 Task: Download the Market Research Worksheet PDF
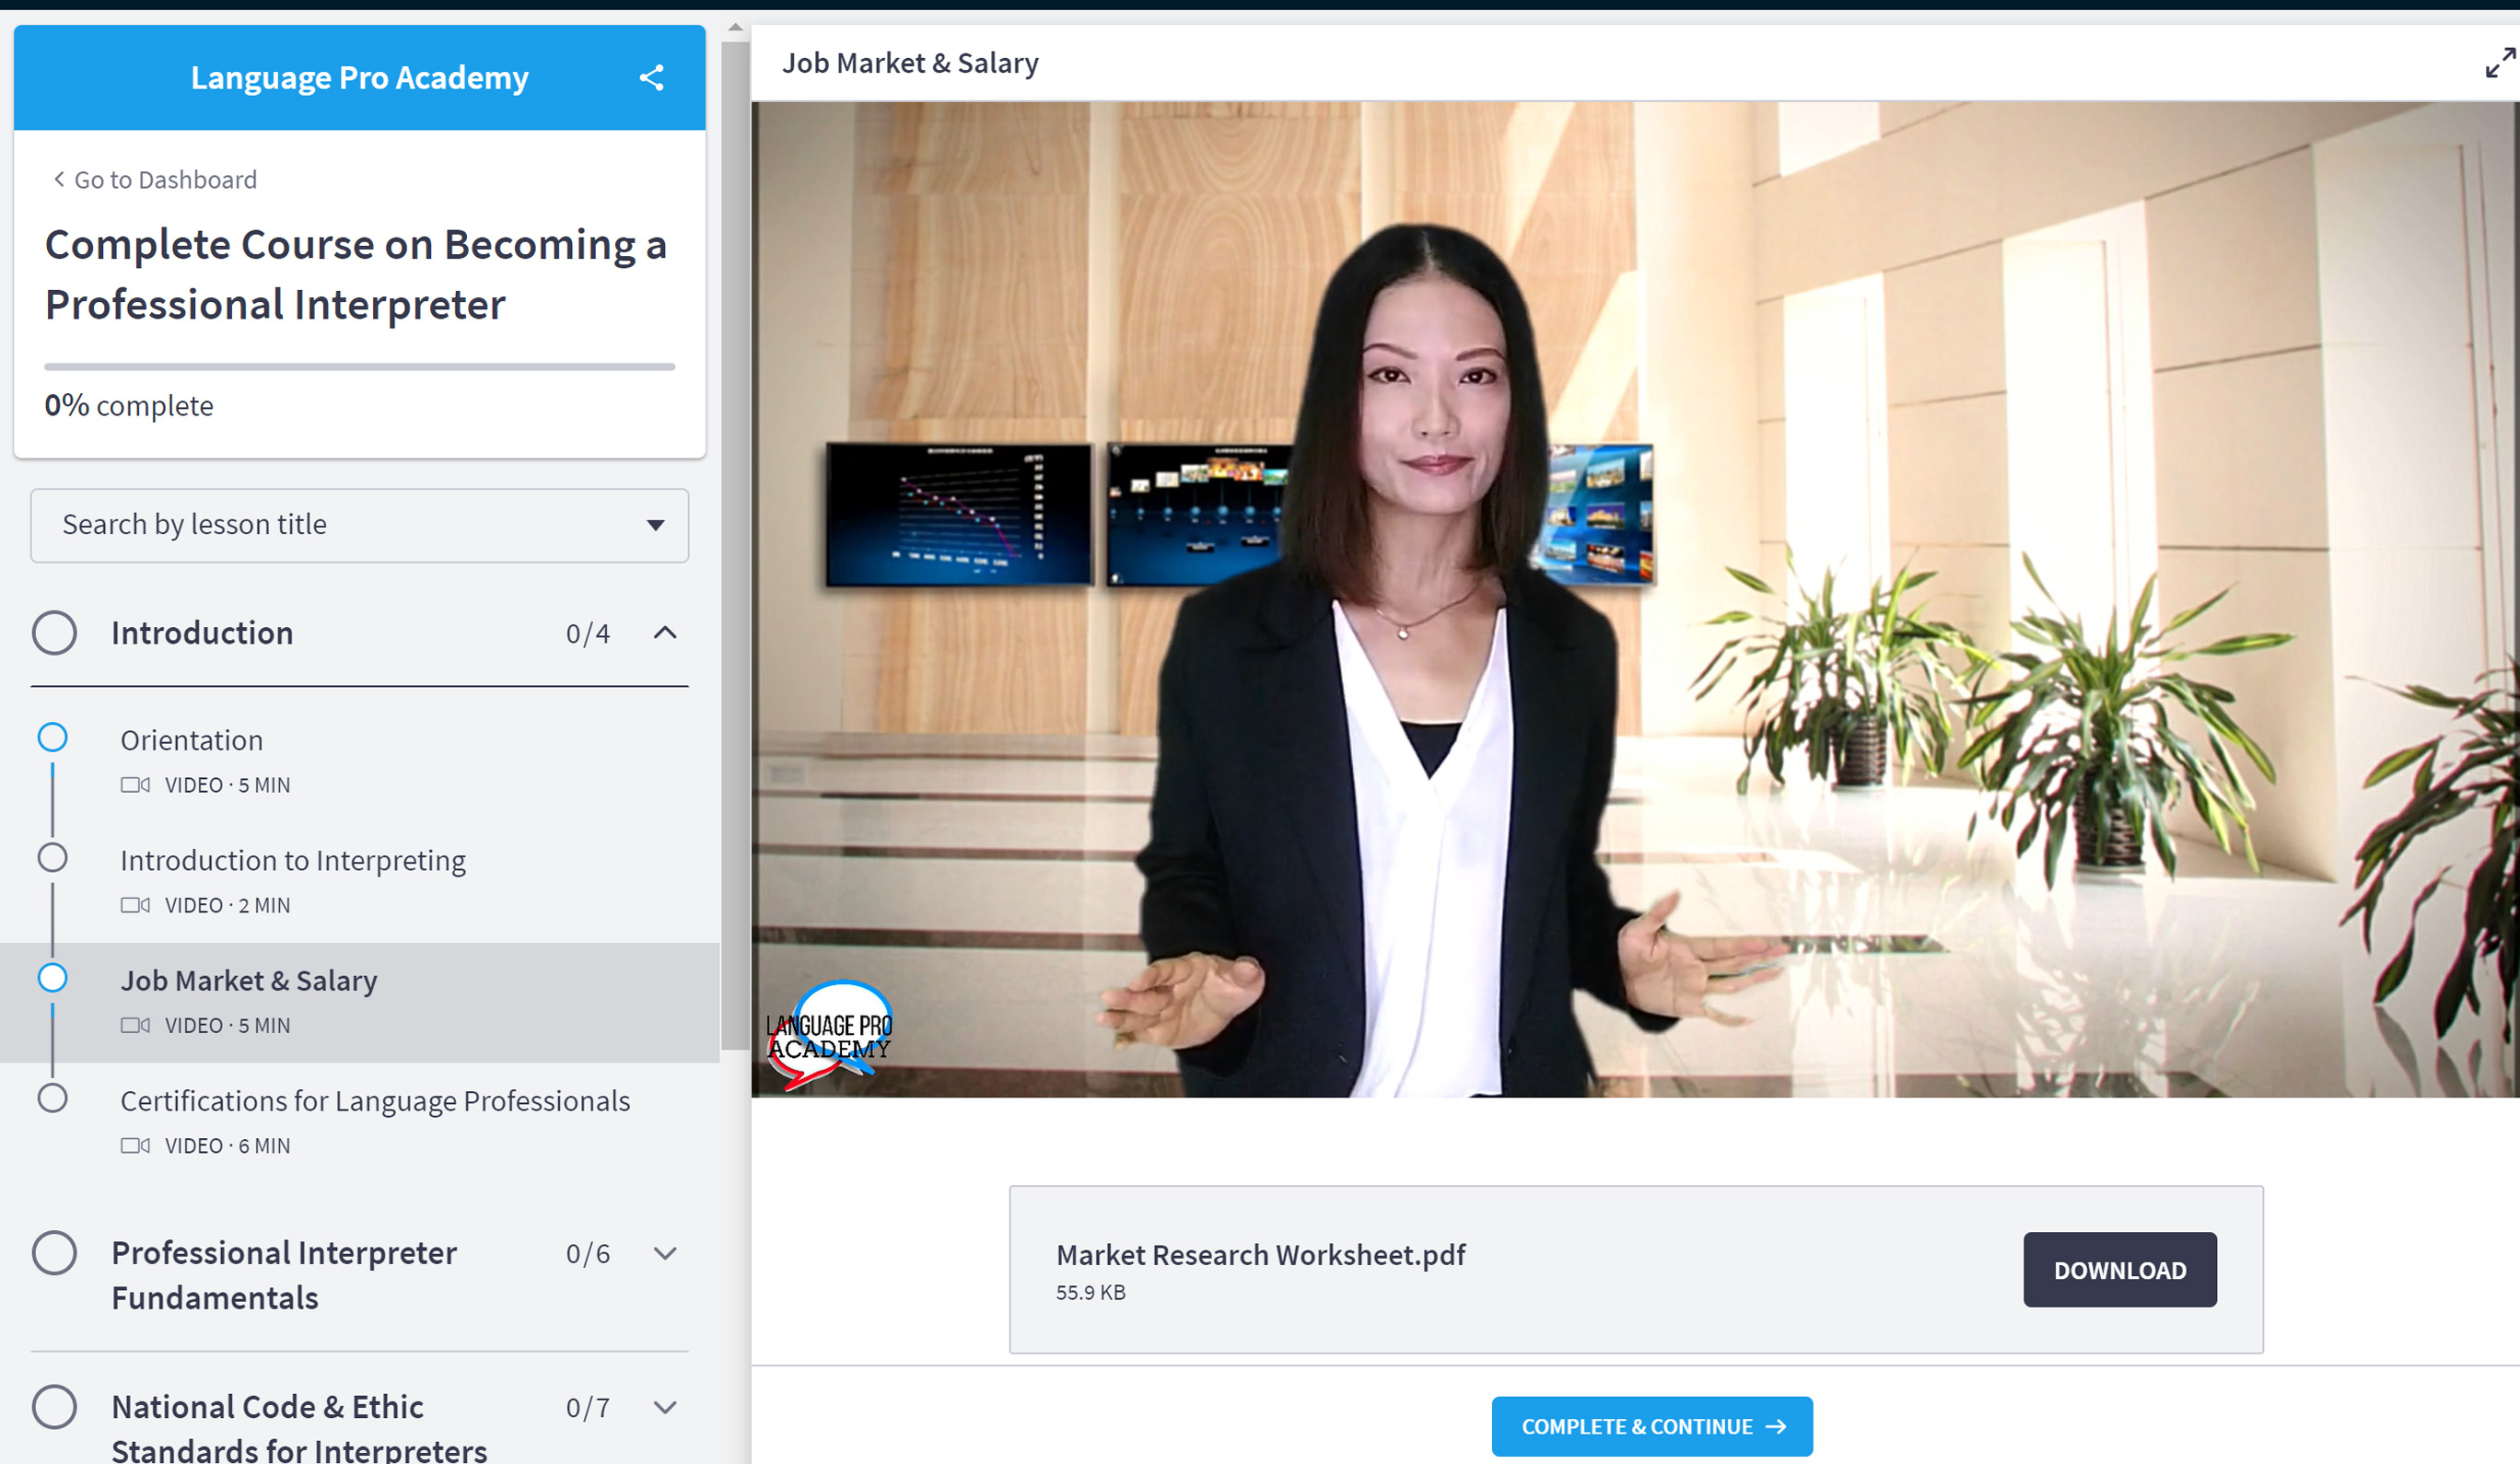2119,1270
